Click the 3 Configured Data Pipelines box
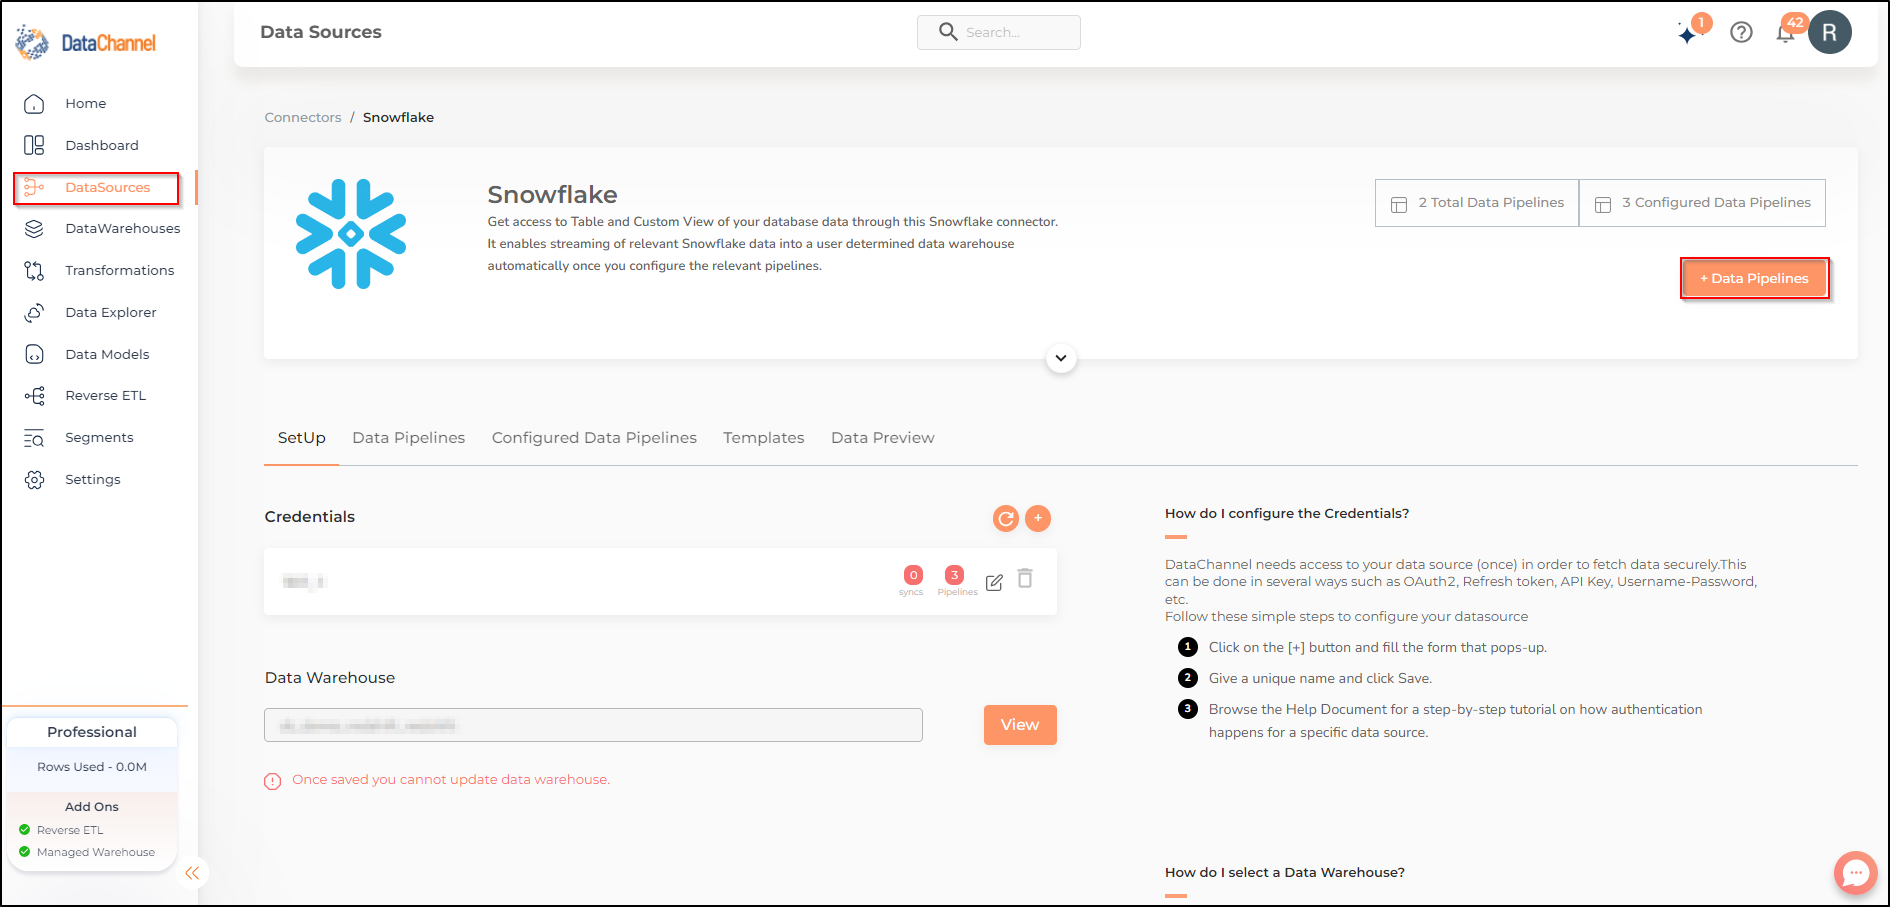The image size is (1890, 907). (1702, 203)
